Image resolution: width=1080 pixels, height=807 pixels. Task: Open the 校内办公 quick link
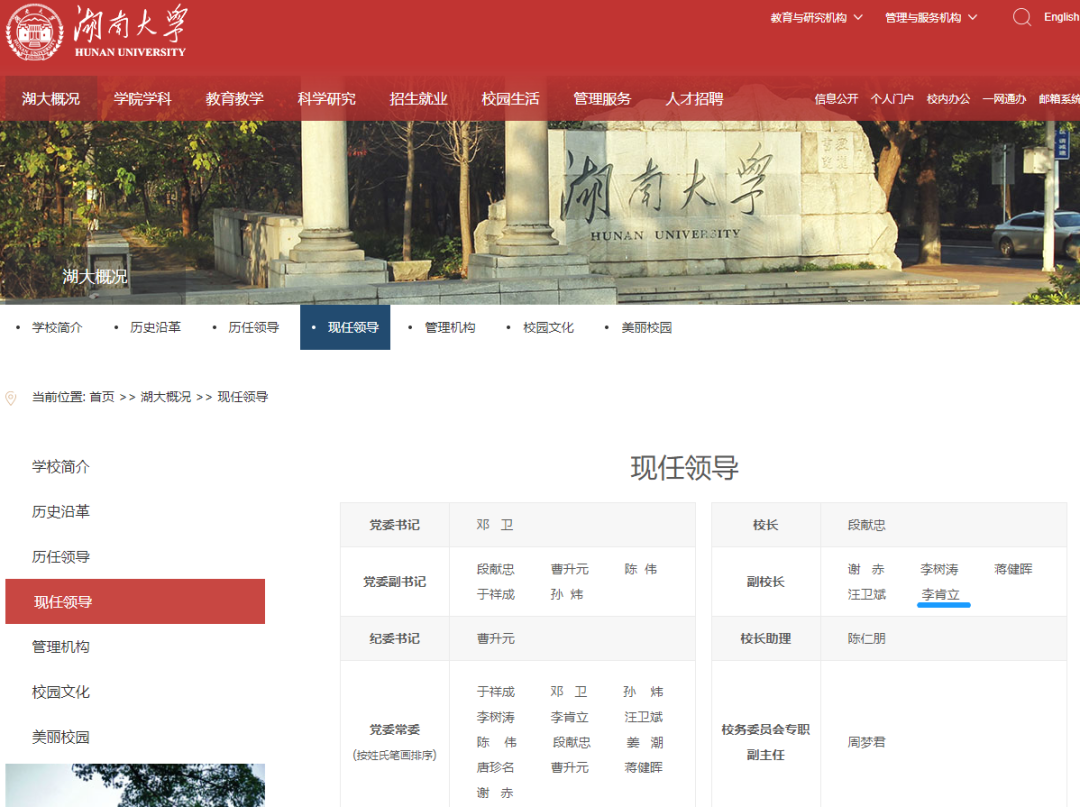[x=948, y=99]
